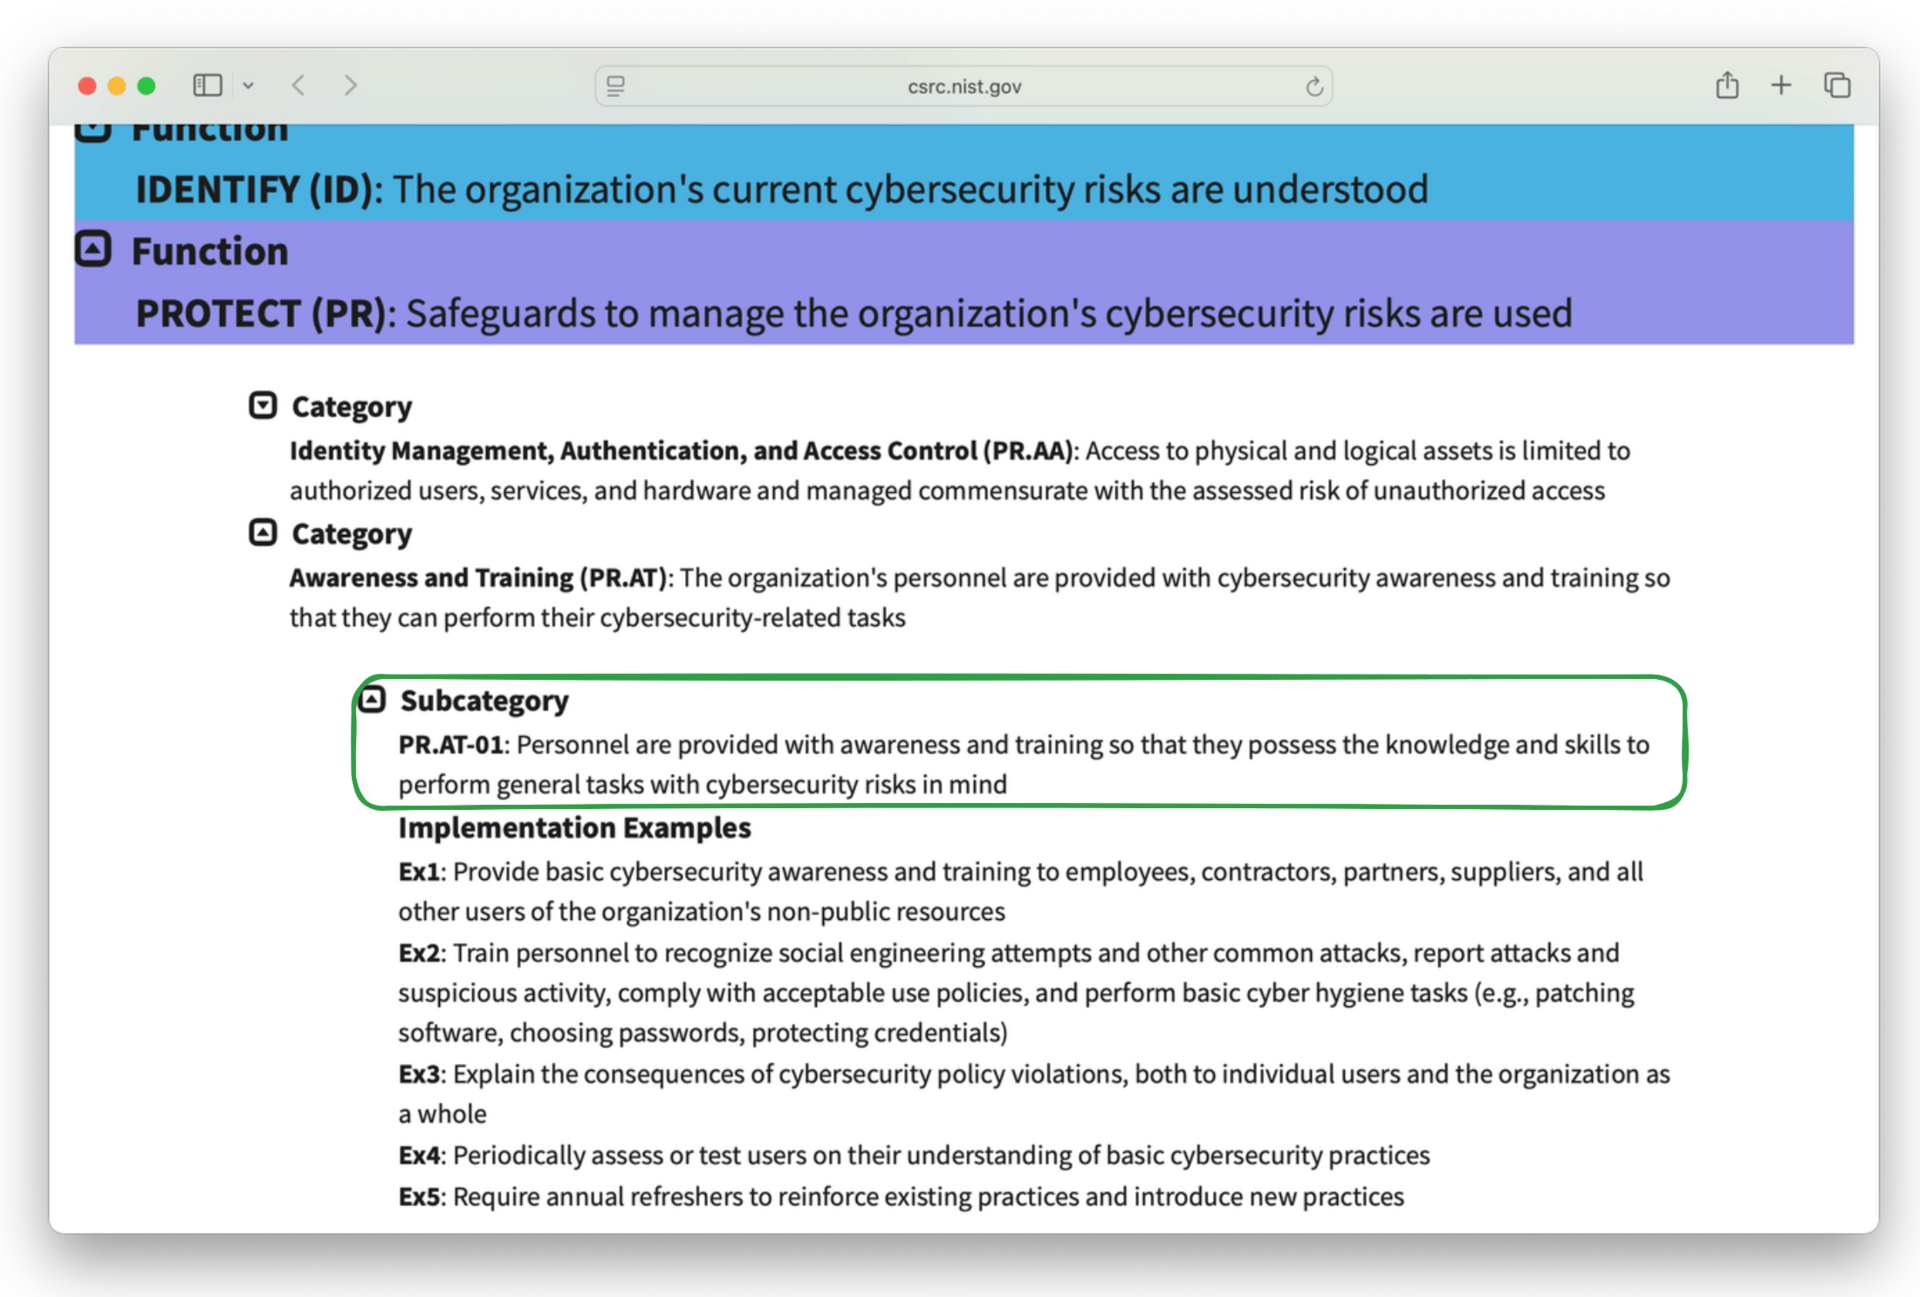Go forward to next page
The image size is (1920, 1297).
pos(350,86)
